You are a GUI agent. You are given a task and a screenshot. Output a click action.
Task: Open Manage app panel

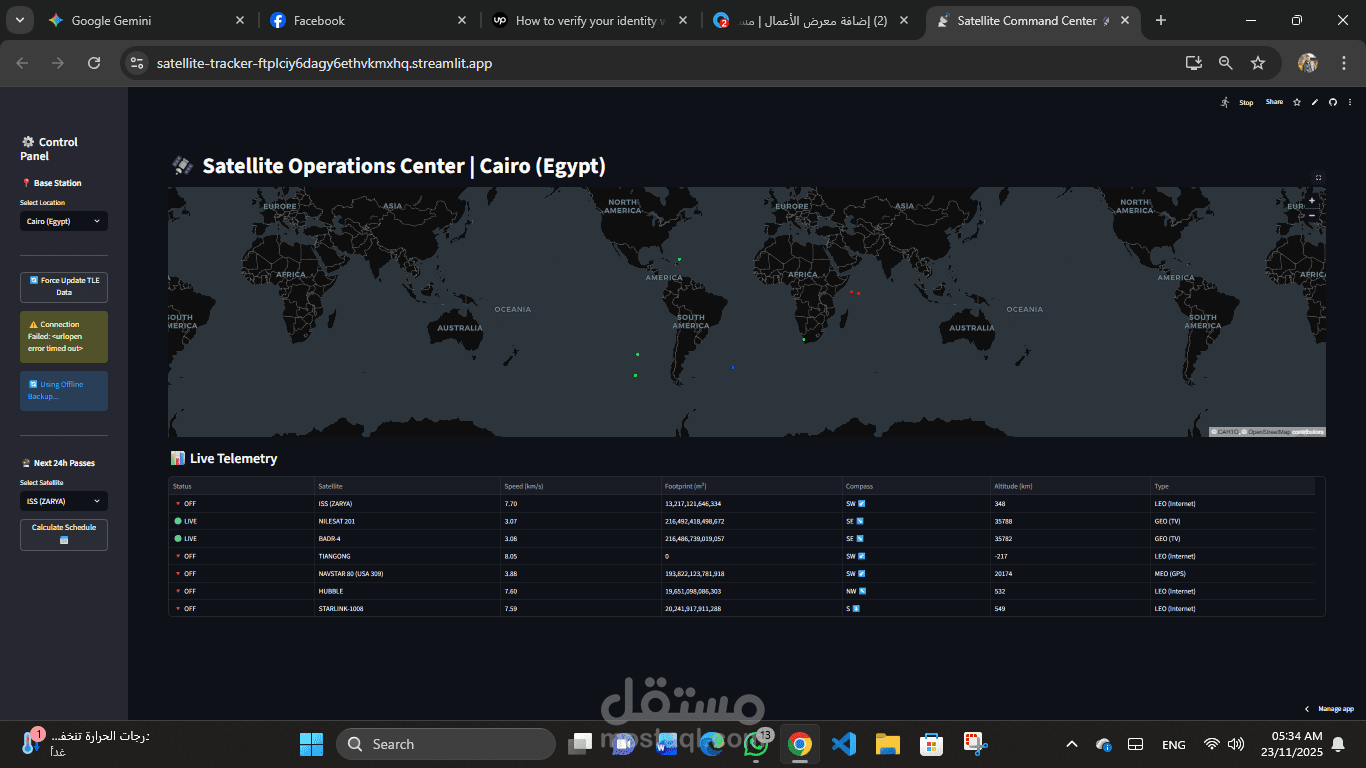tap(1330, 709)
